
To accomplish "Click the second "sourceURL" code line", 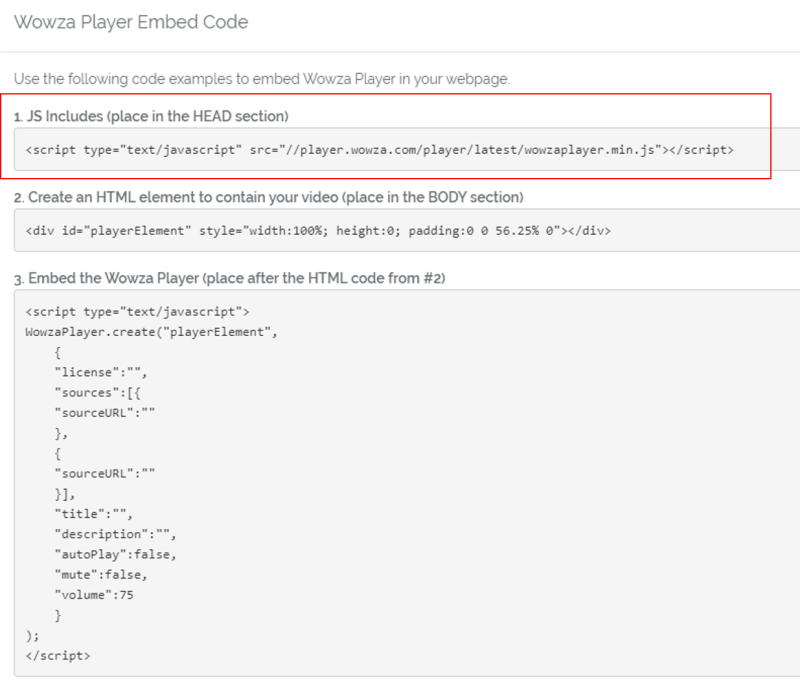I will tap(105, 474).
